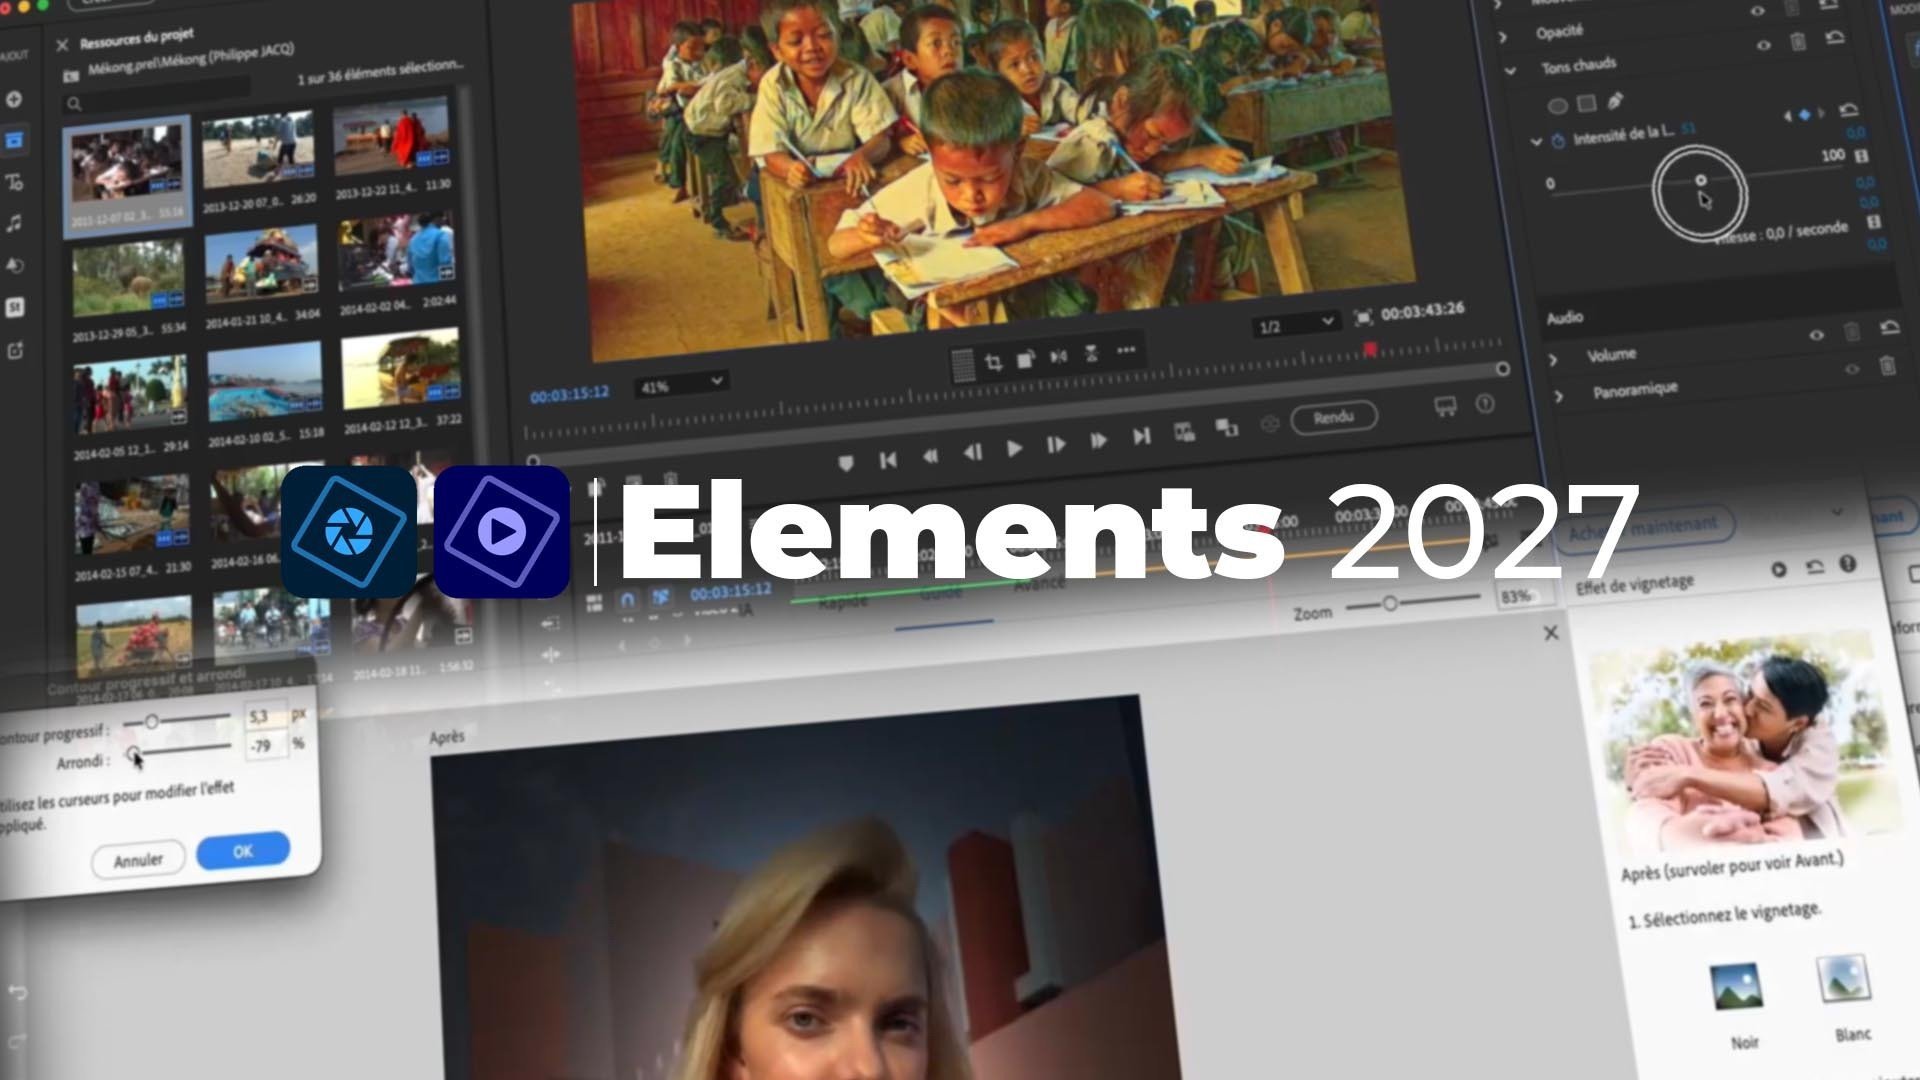Click the search icon in project resources
Image resolution: width=1920 pixels, height=1080 pixels.
73,104
